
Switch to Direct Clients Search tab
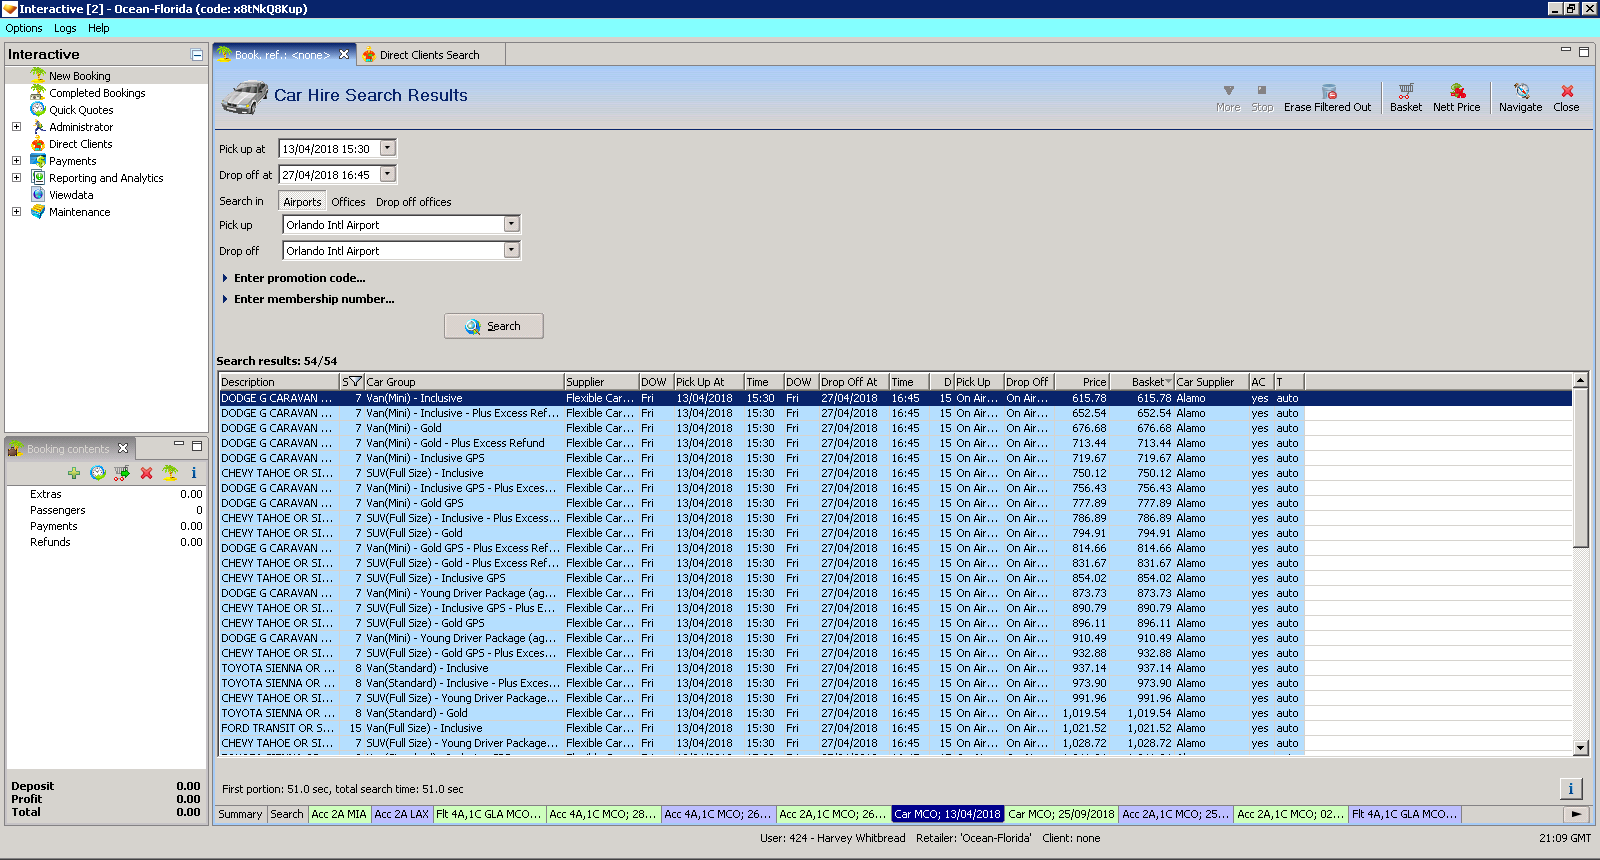click(429, 55)
